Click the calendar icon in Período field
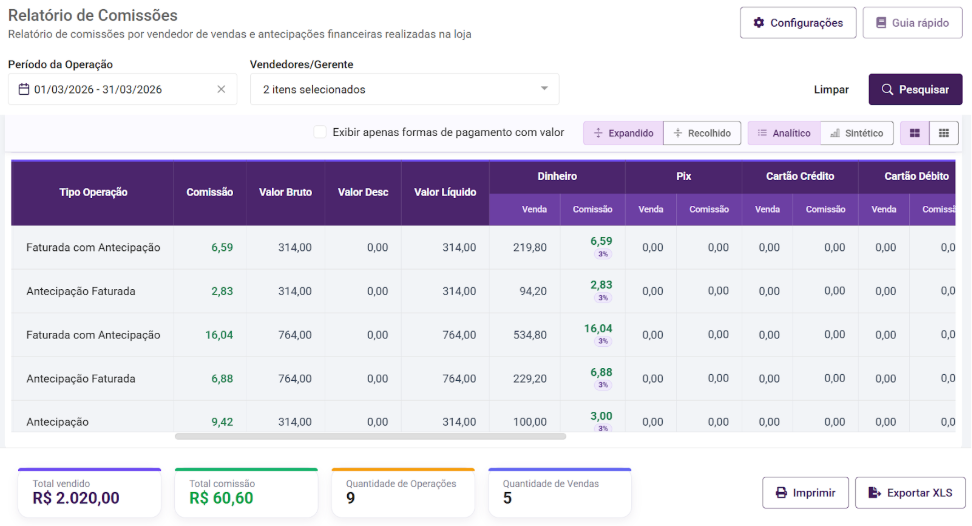This screenshot has width=972, height=526. (24, 89)
